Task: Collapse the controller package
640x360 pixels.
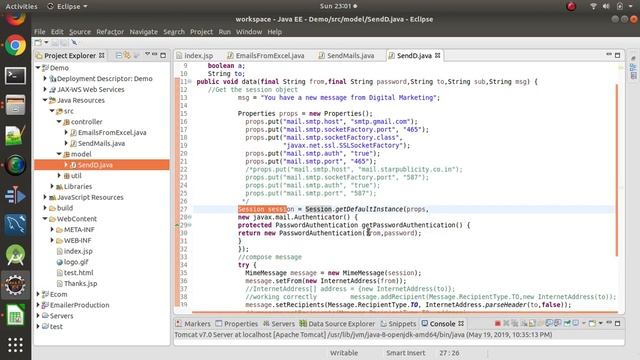Action: [x=59, y=122]
